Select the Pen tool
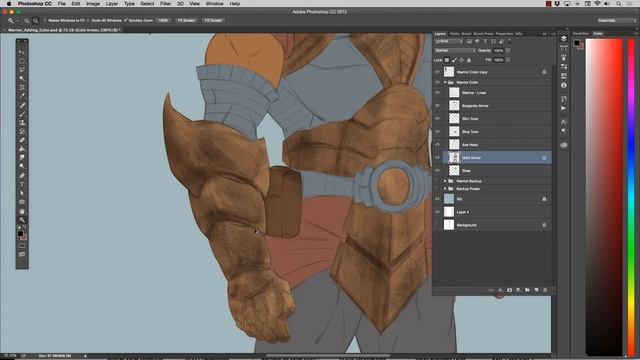640x360 pixels. tap(22, 176)
